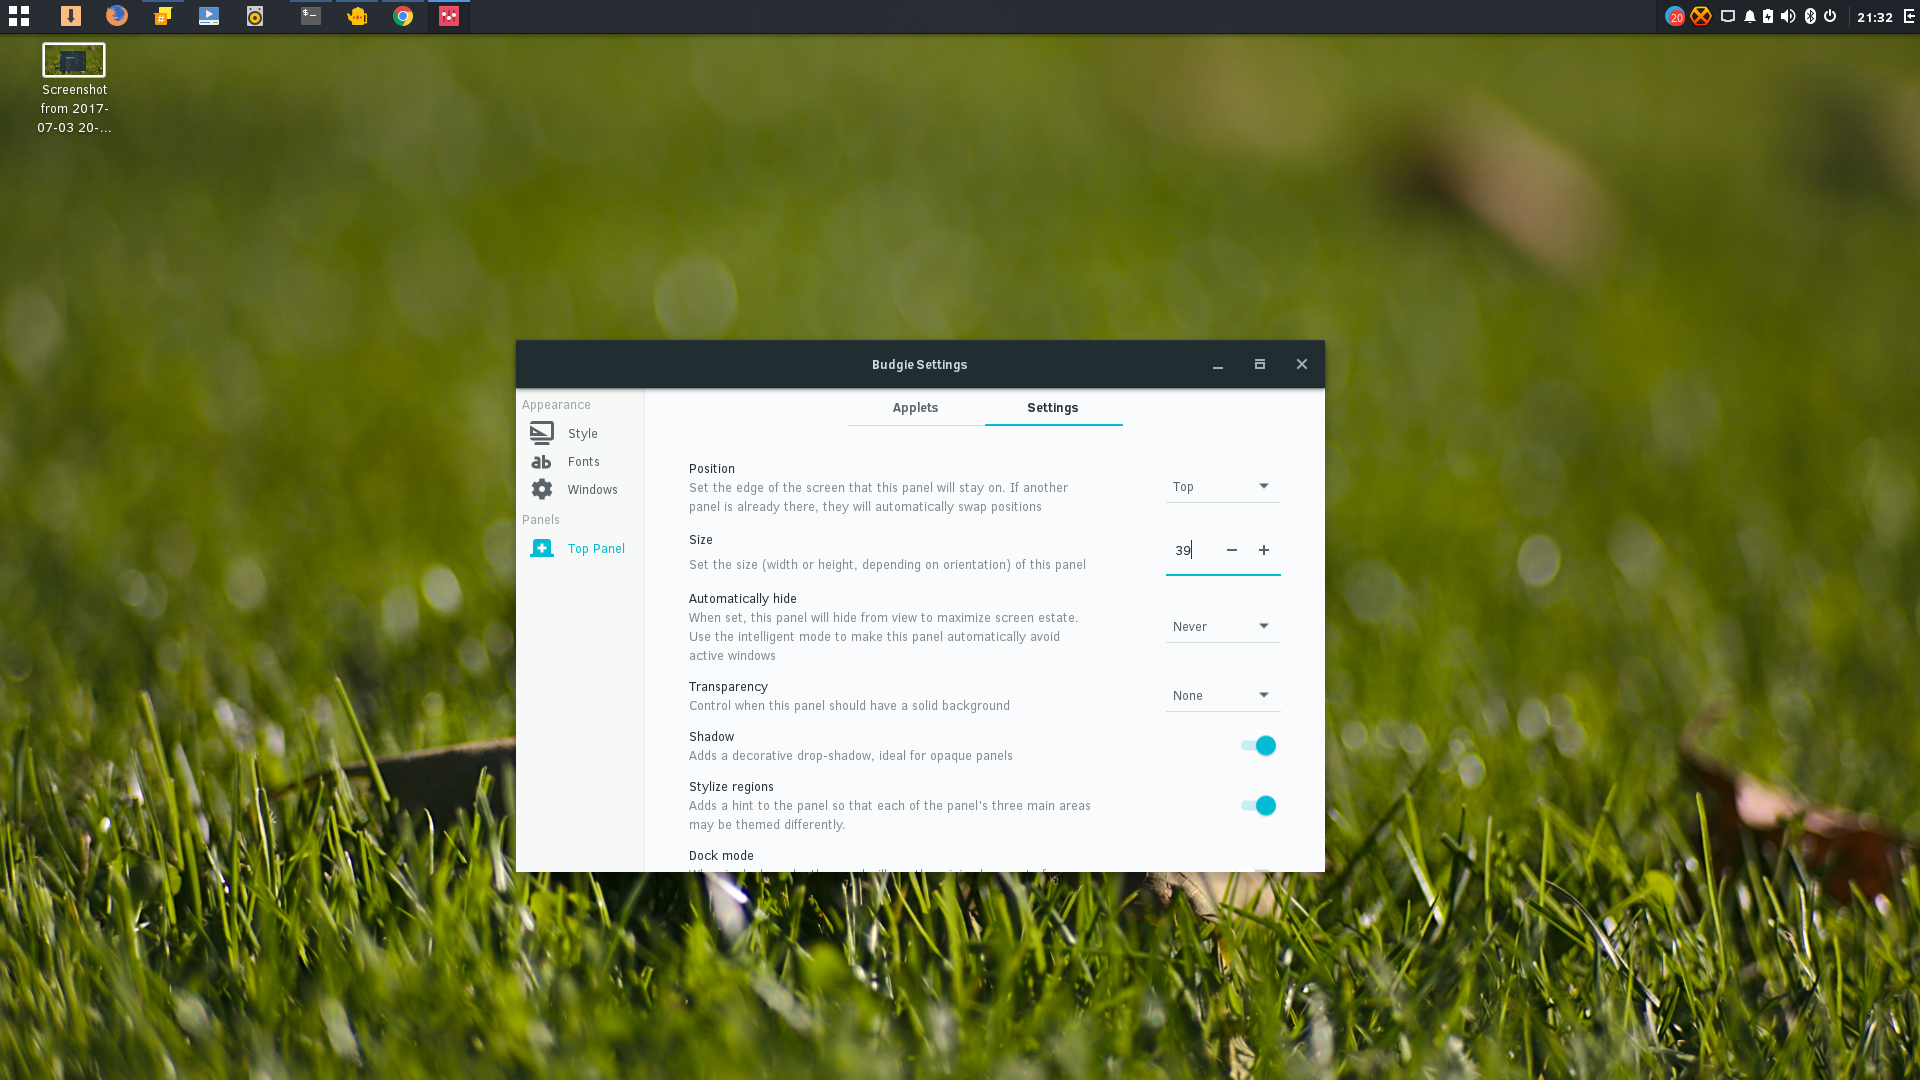Open the Position dropdown showing Top

[1223, 486]
